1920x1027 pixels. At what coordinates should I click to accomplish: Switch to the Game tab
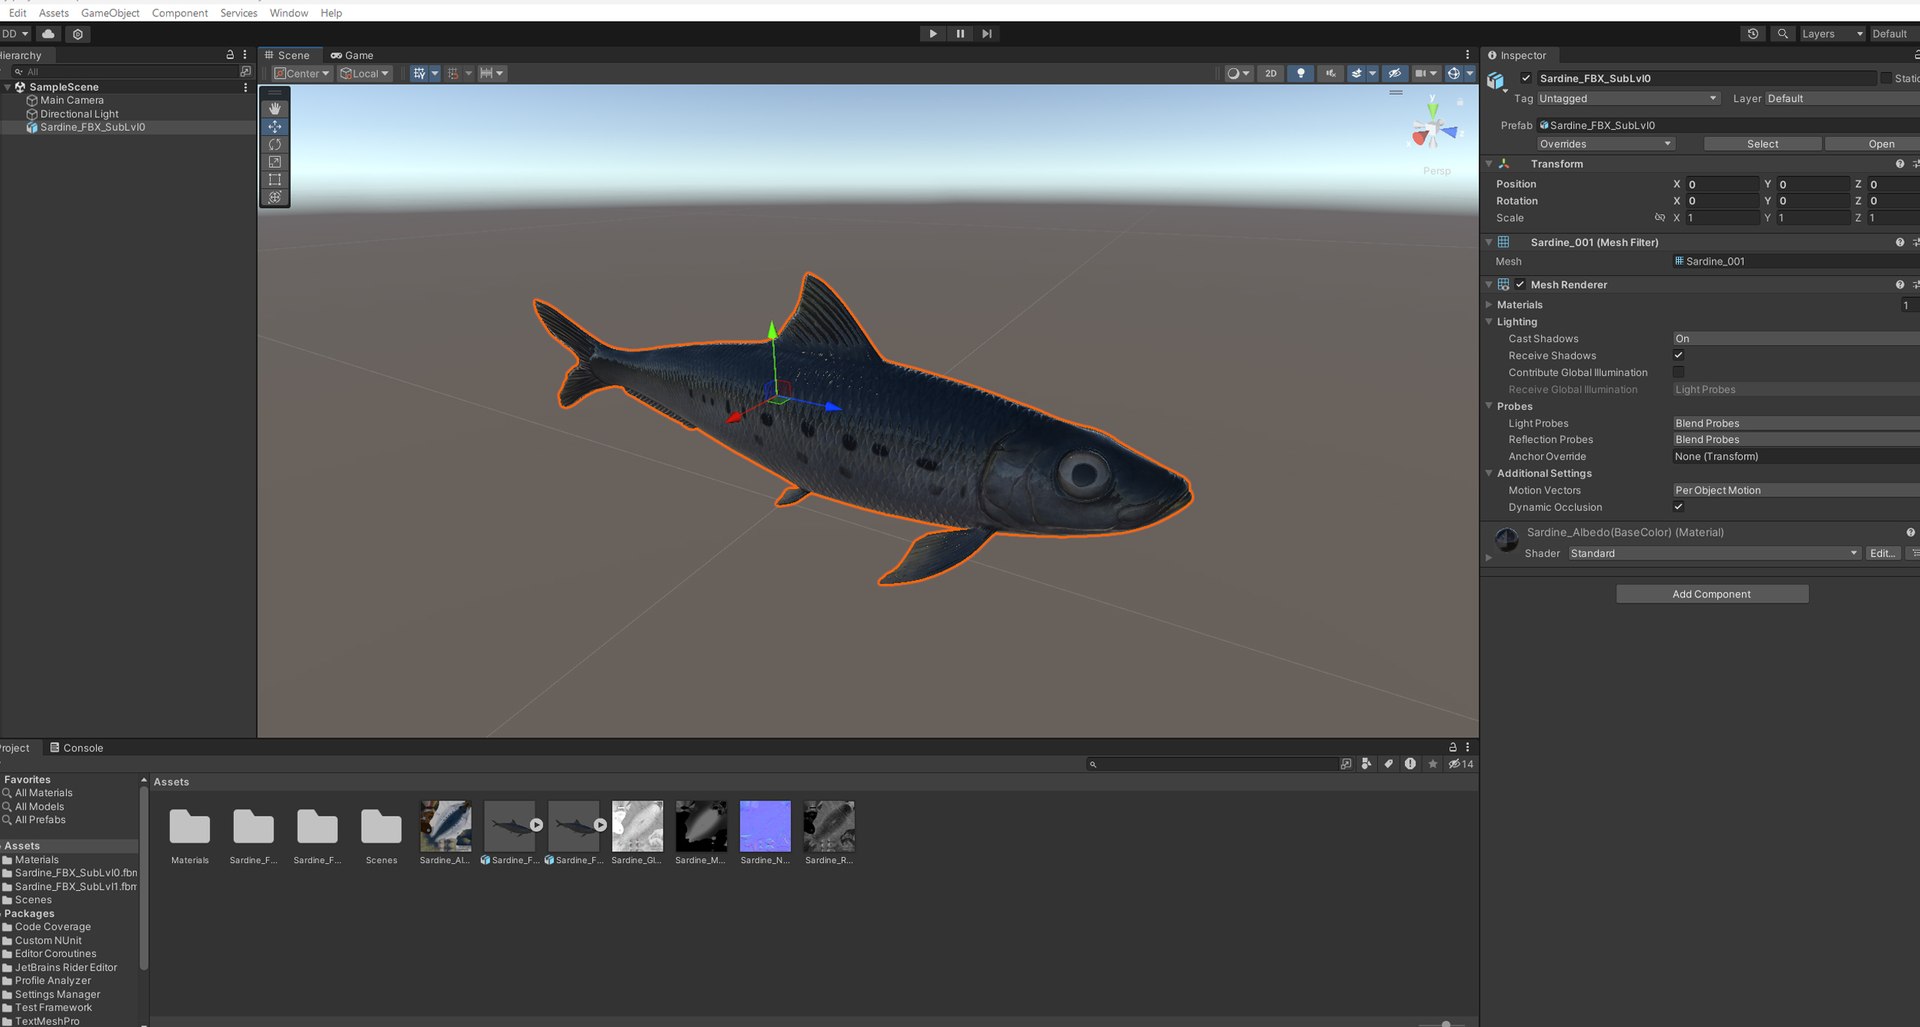pos(352,55)
